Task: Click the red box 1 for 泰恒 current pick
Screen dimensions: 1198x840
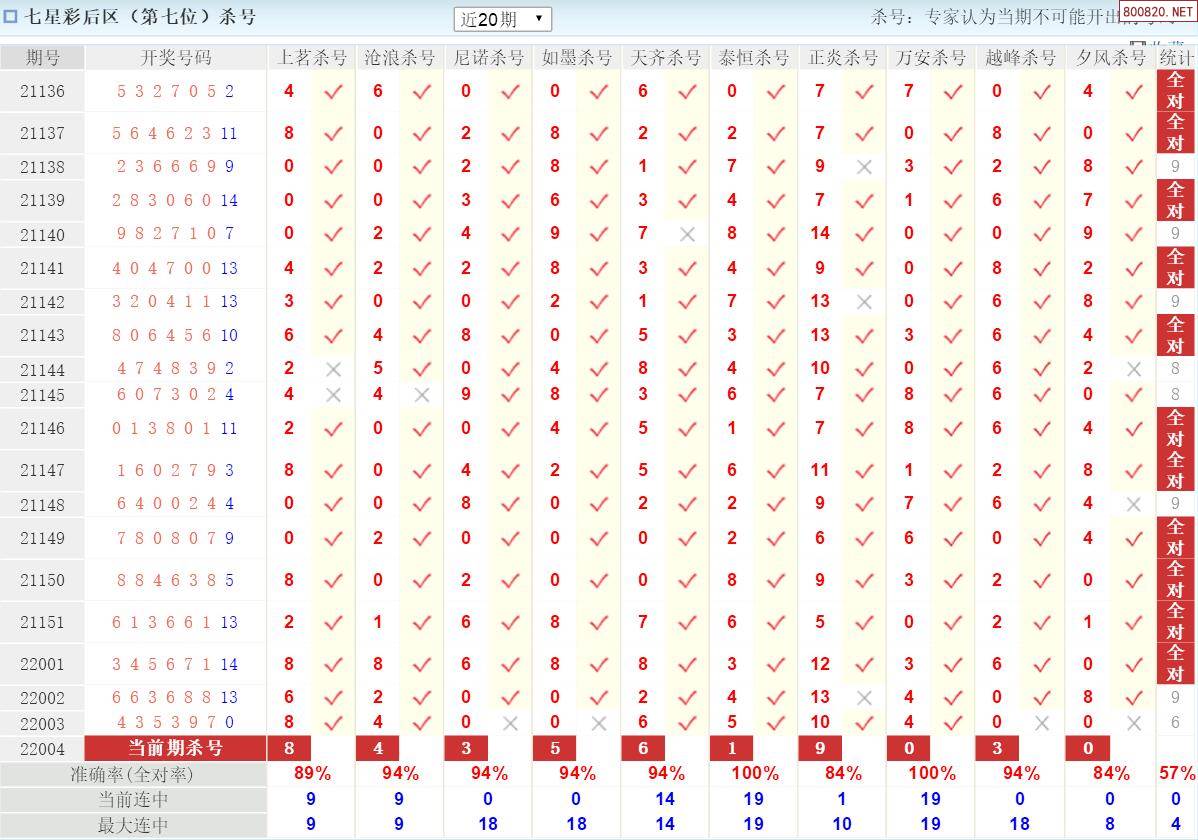Action: 732,748
